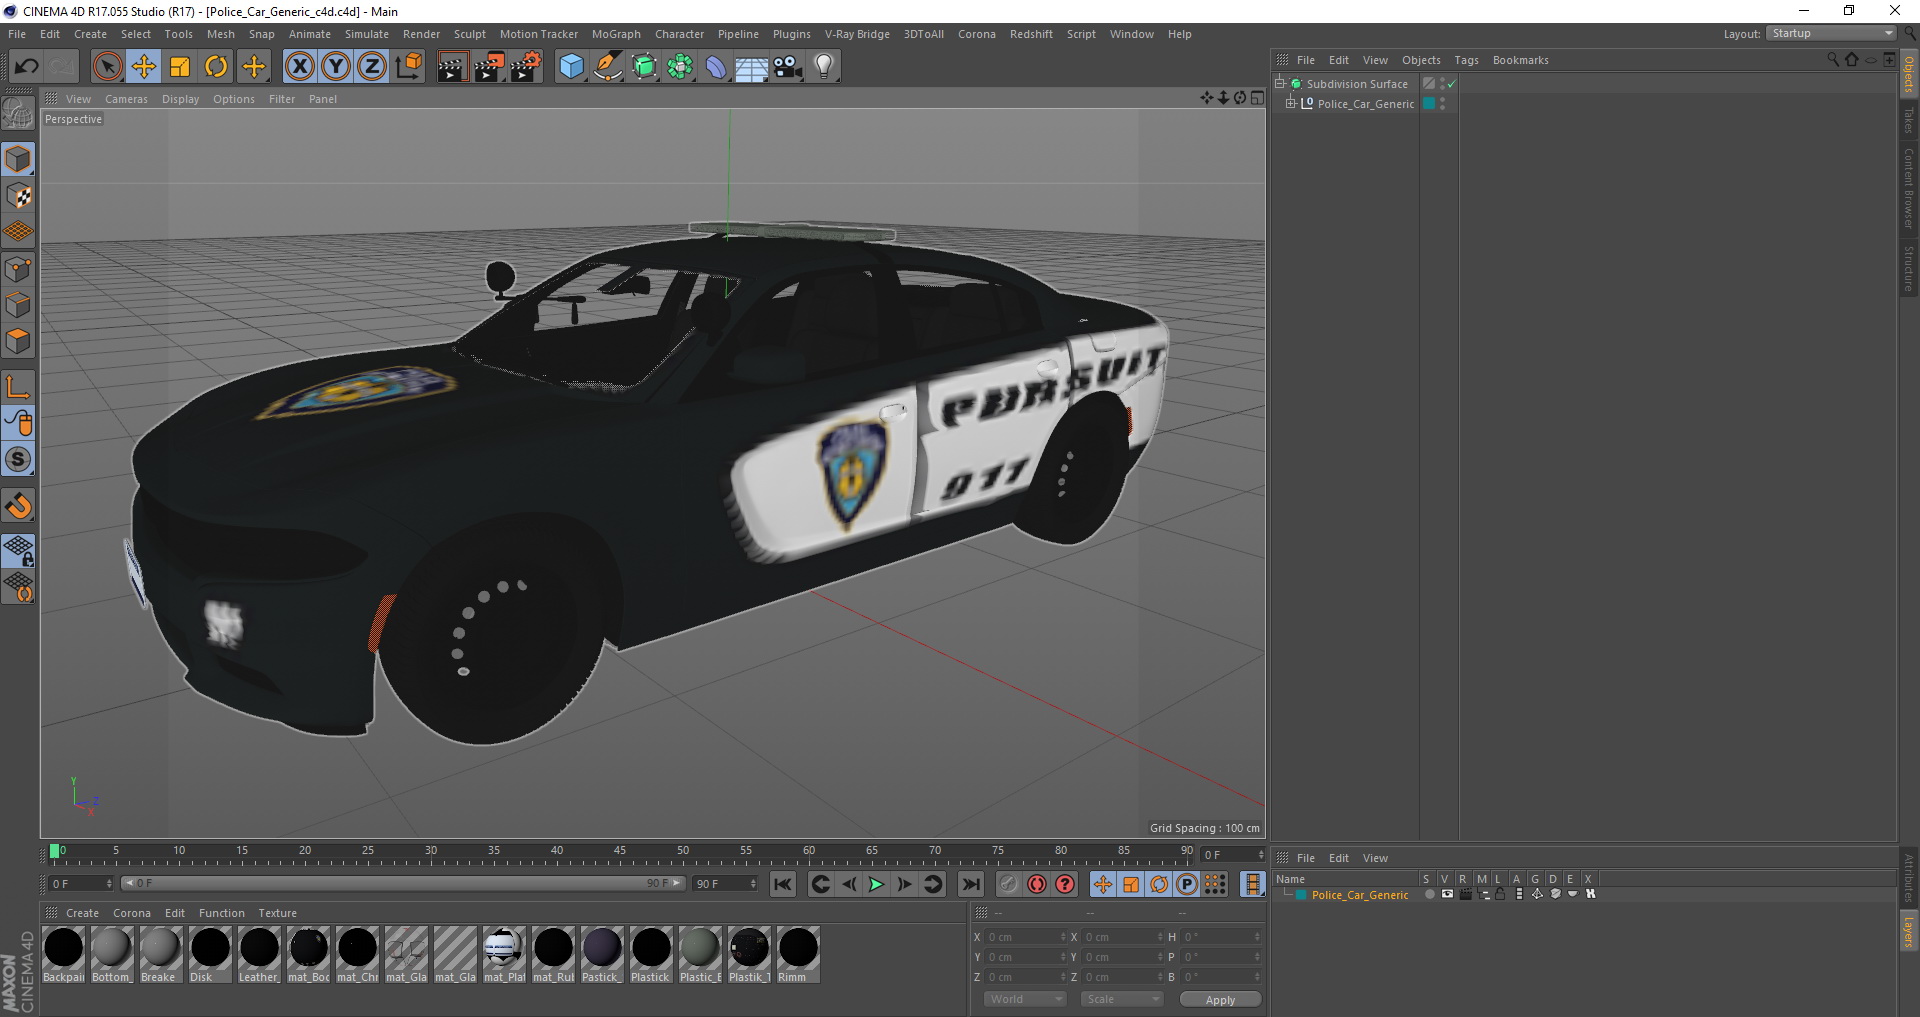Open Object Manager Bookmarks menu
1920x1017 pixels.
click(1520, 60)
